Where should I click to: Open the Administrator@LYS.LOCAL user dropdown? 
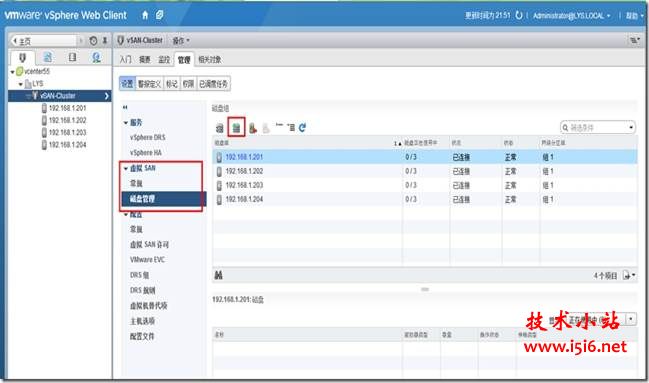point(571,16)
